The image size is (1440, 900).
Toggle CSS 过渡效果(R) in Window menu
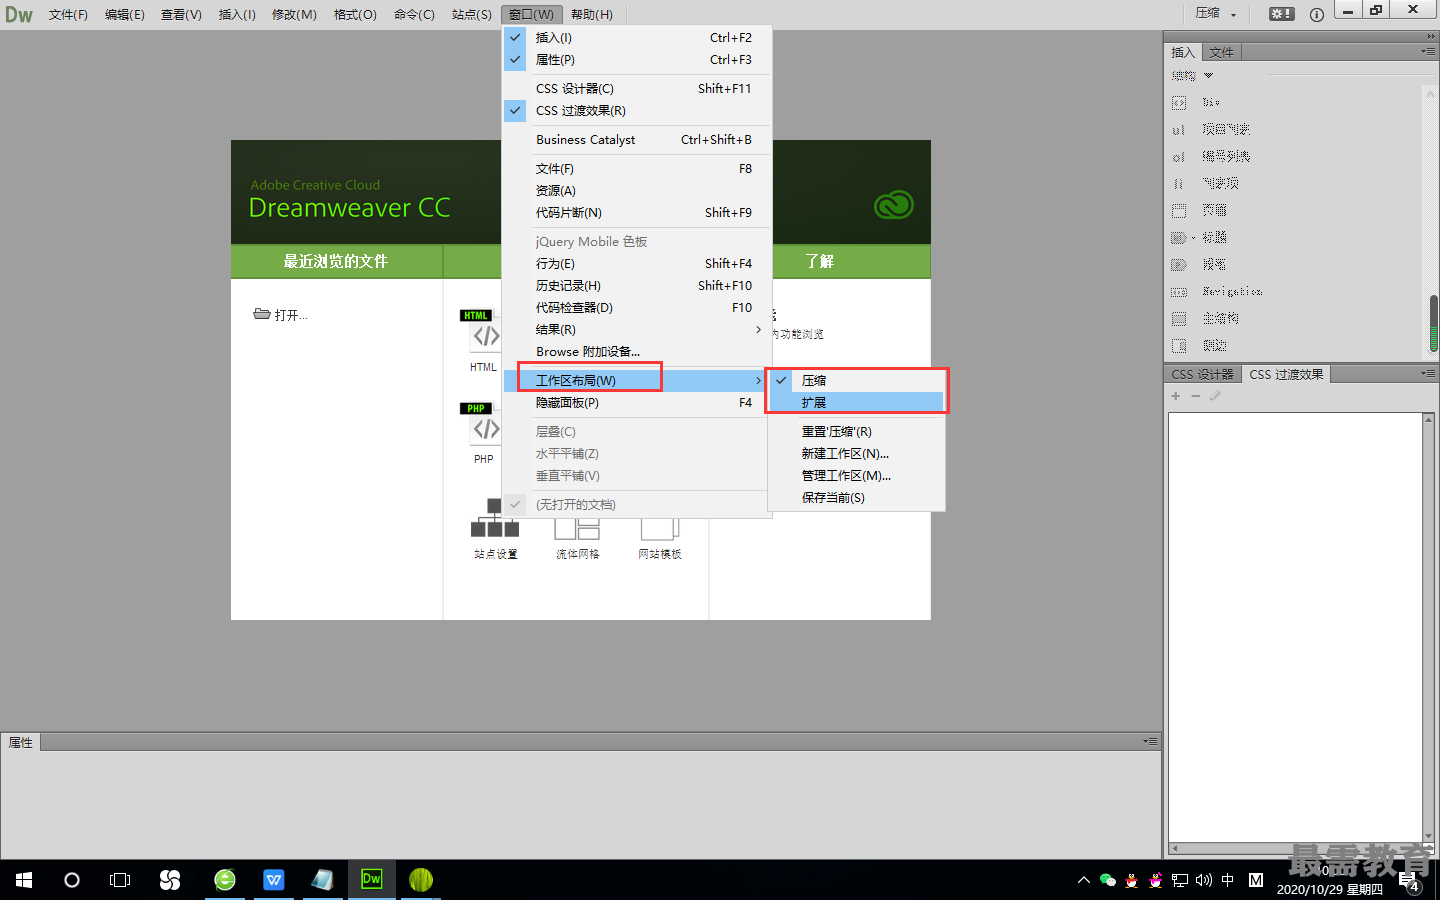pyautogui.click(x=637, y=110)
